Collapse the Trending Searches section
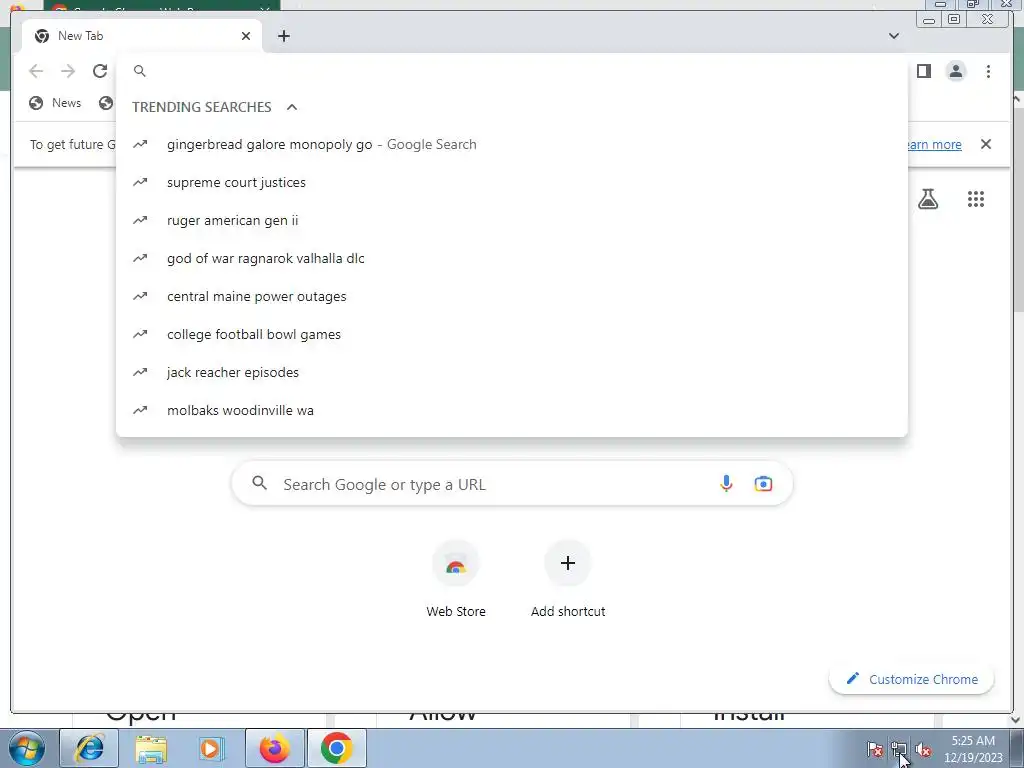Viewport: 1024px width, 768px height. pyautogui.click(x=292, y=107)
